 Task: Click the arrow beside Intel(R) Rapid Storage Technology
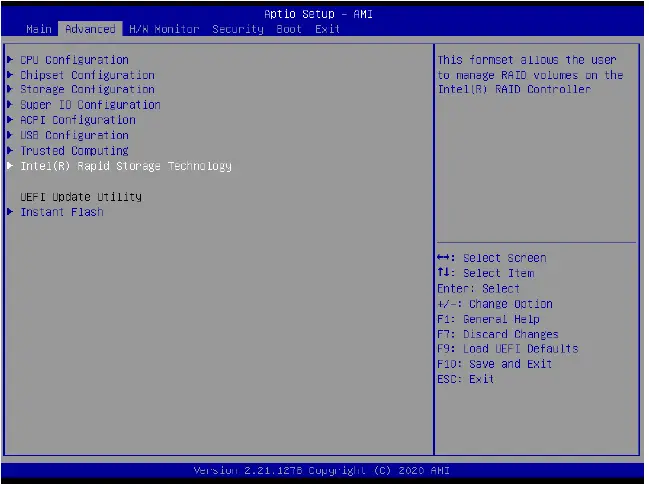(x=10, y=166)
